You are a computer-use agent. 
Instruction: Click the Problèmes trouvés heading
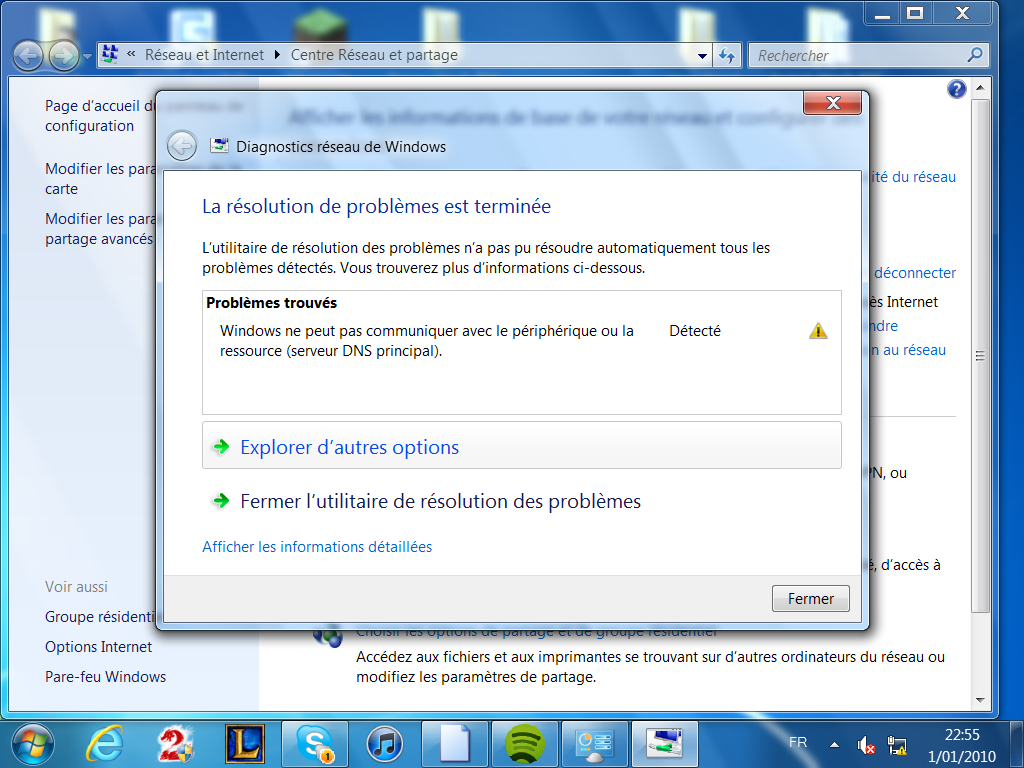point(271,303)
